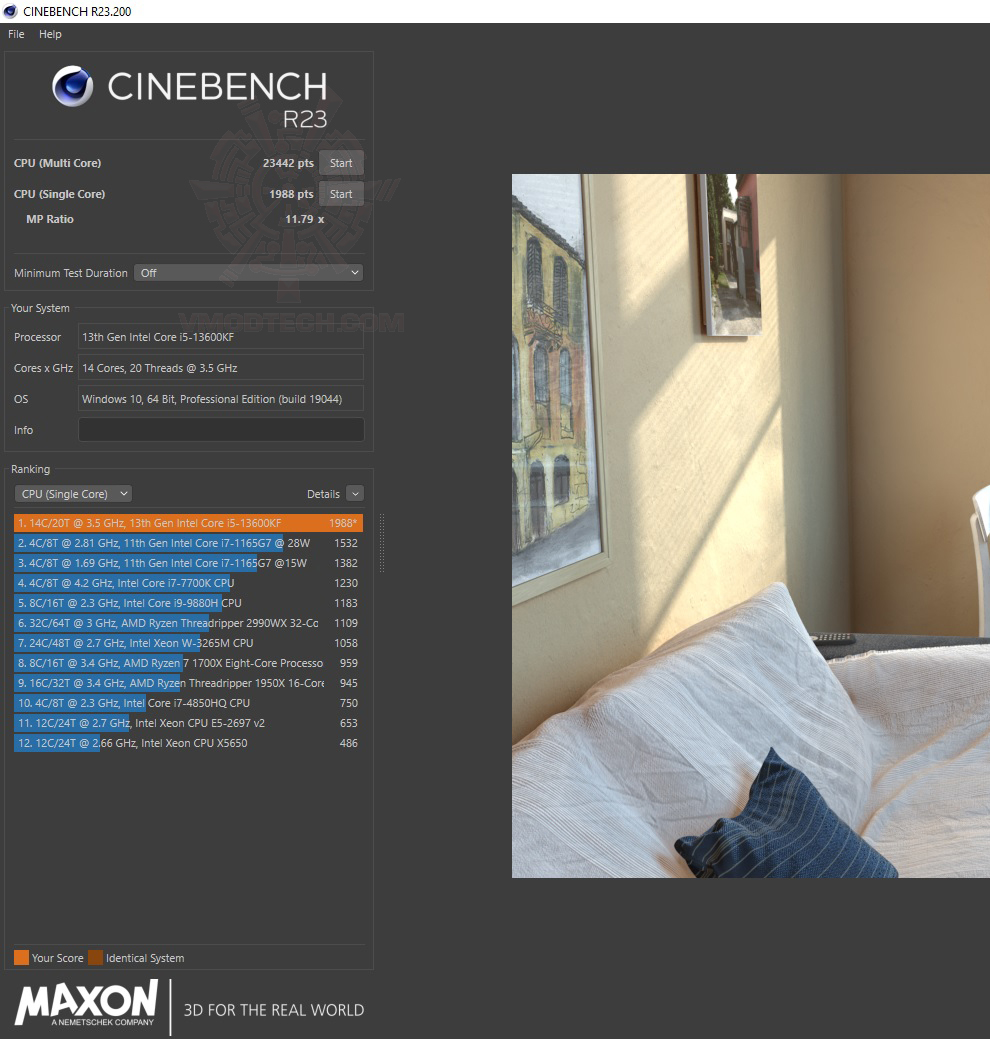Image resolution: width=990 pixels, height=1039 pixels.
Task: Open Minimum Test Duration dropdown
Action: pyautogui.click(x=248, y=272)
